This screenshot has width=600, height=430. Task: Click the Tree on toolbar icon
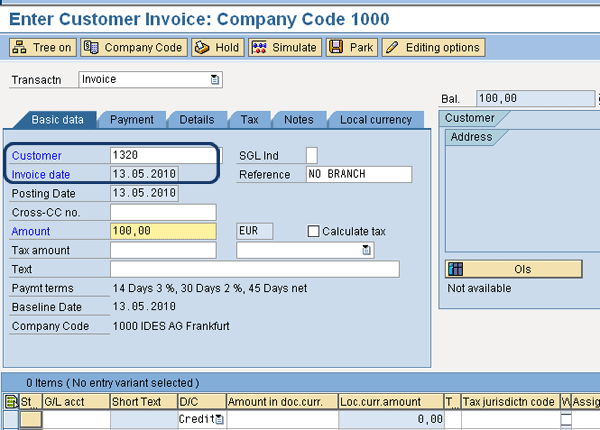point(42,47)
